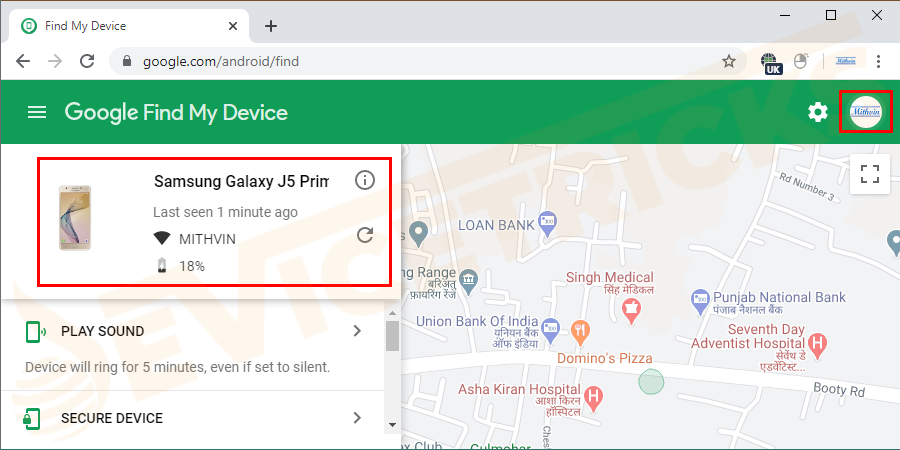Open Find My Device settings gear

[x=818, y=112]
